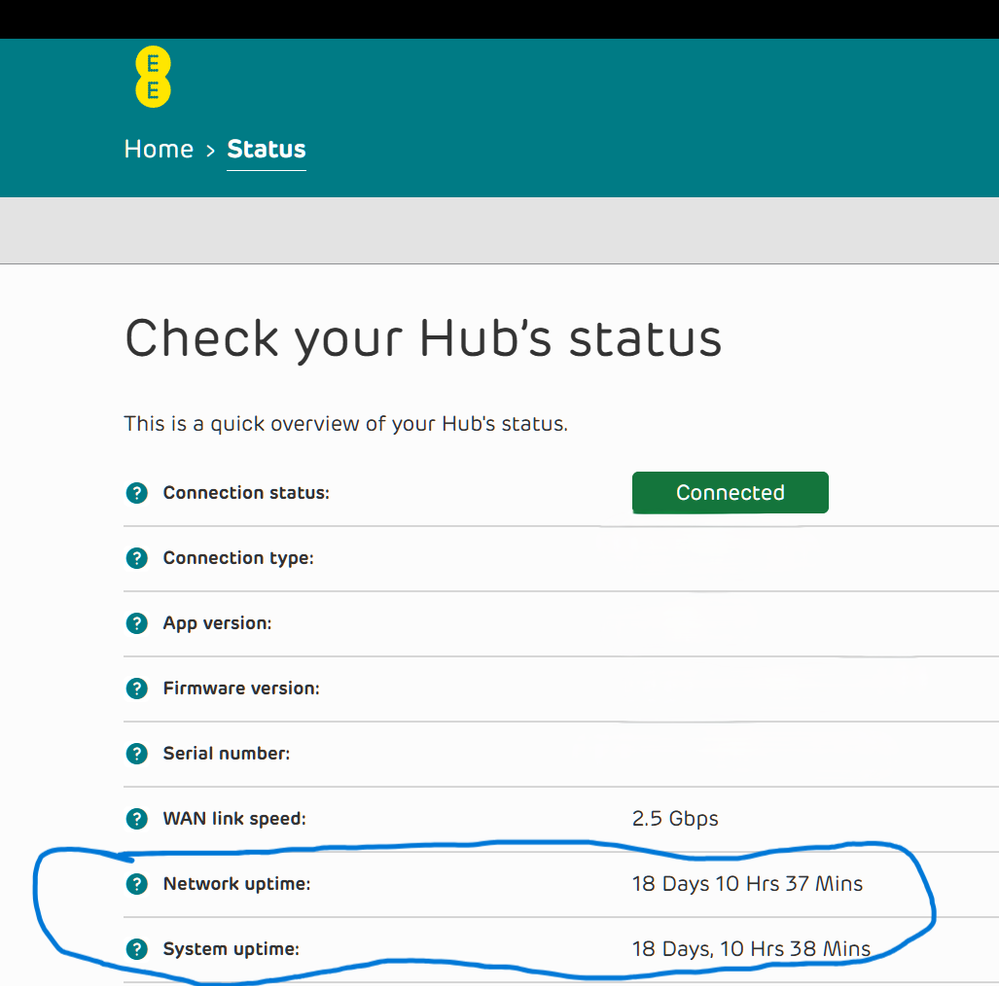
Task: Open help for WAN link speed
Action: click(136, 818)
